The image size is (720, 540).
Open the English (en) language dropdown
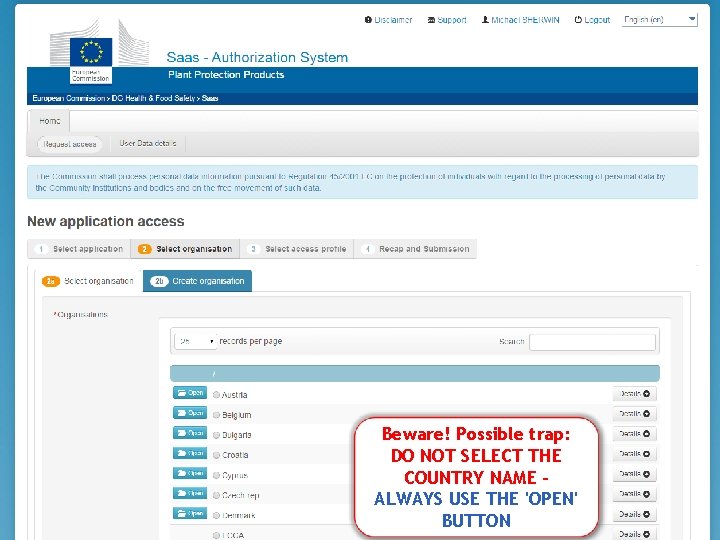659,19
